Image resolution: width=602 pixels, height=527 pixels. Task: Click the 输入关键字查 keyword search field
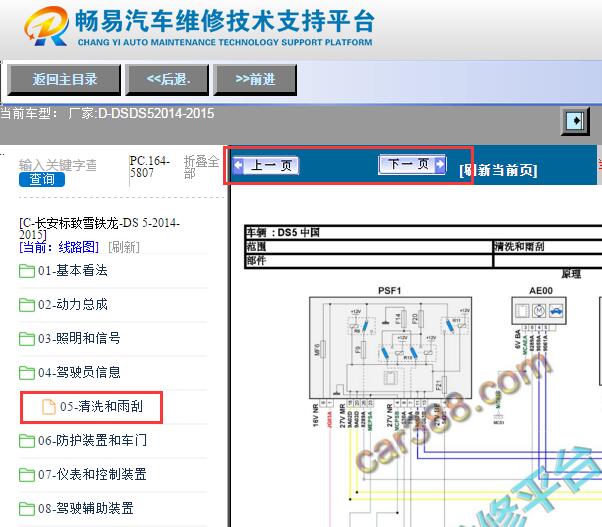(x=58, y=165)
